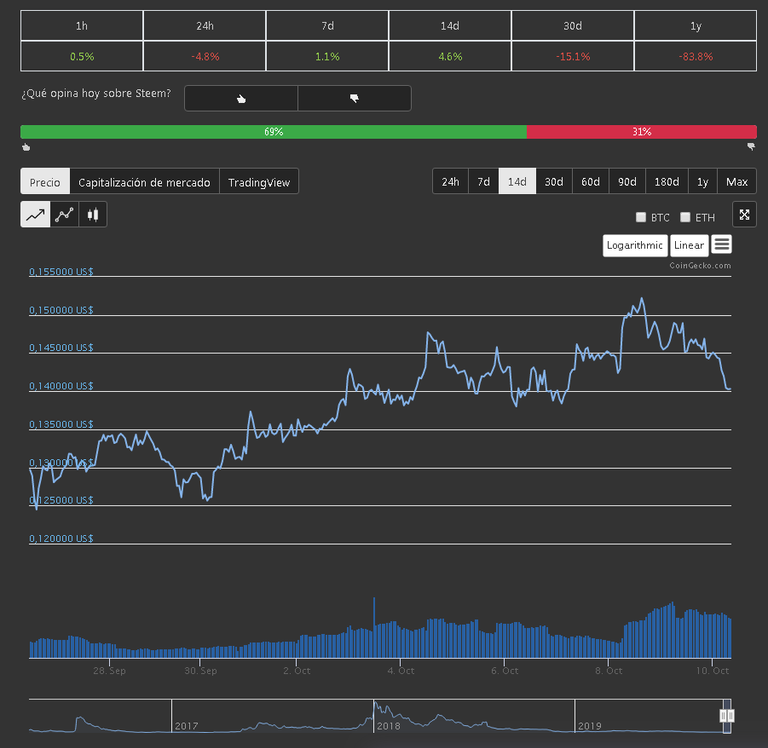Switch to the Precio tab

click(45, 181)
